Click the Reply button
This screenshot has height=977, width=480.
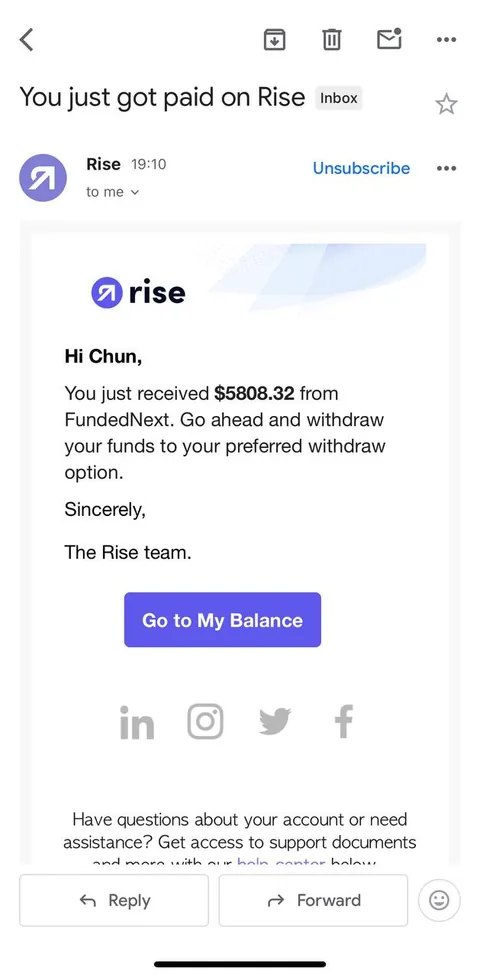(114, 900)
